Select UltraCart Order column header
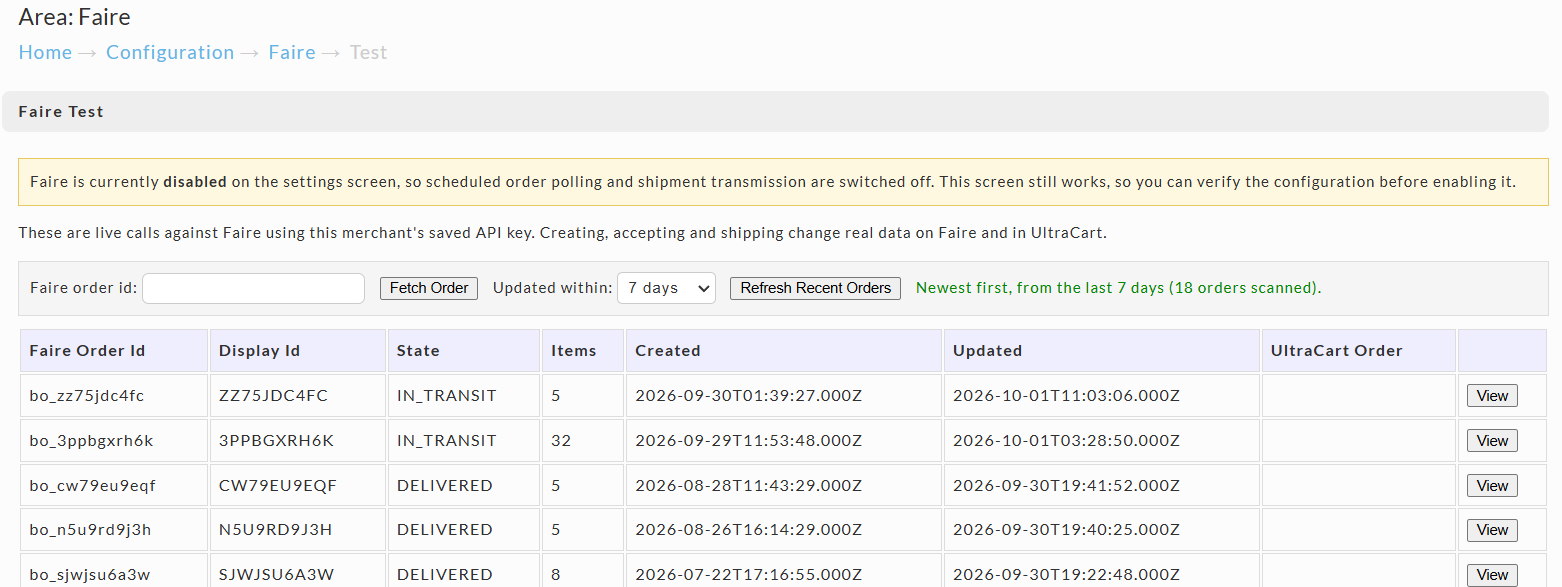 click(1358, 351)
